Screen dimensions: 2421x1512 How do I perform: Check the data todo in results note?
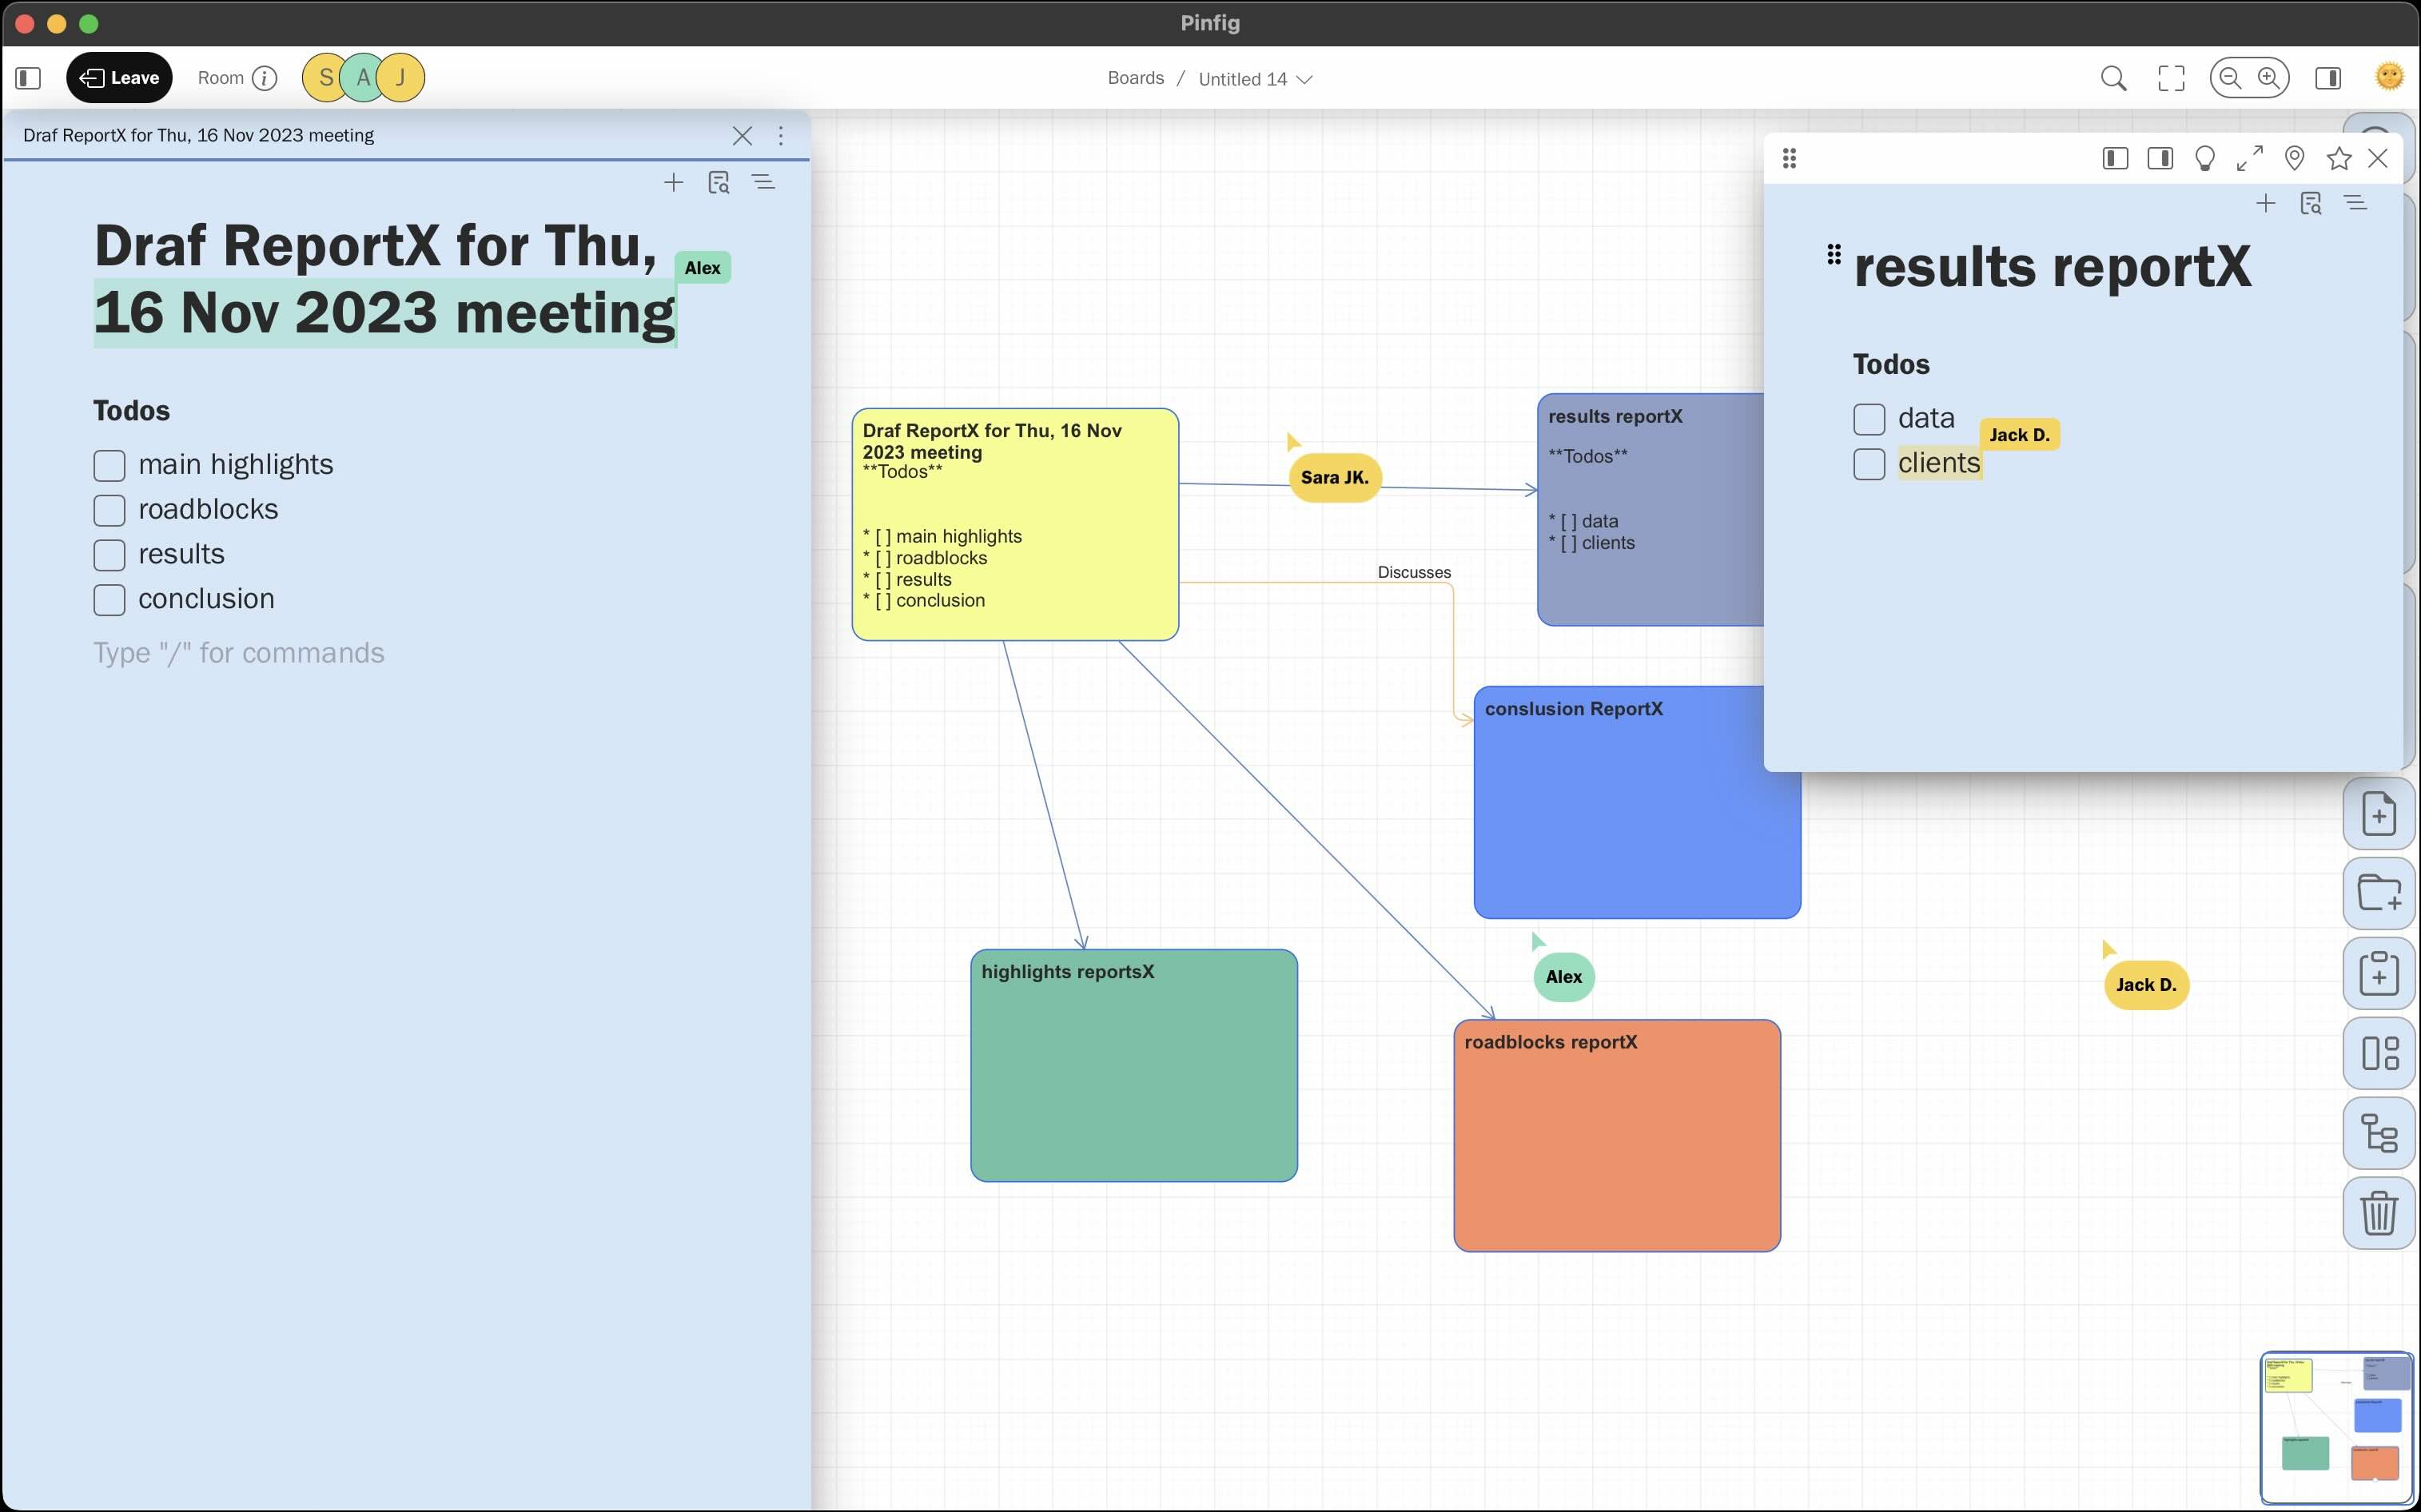pyautogui.click(x=1869, y=419)
